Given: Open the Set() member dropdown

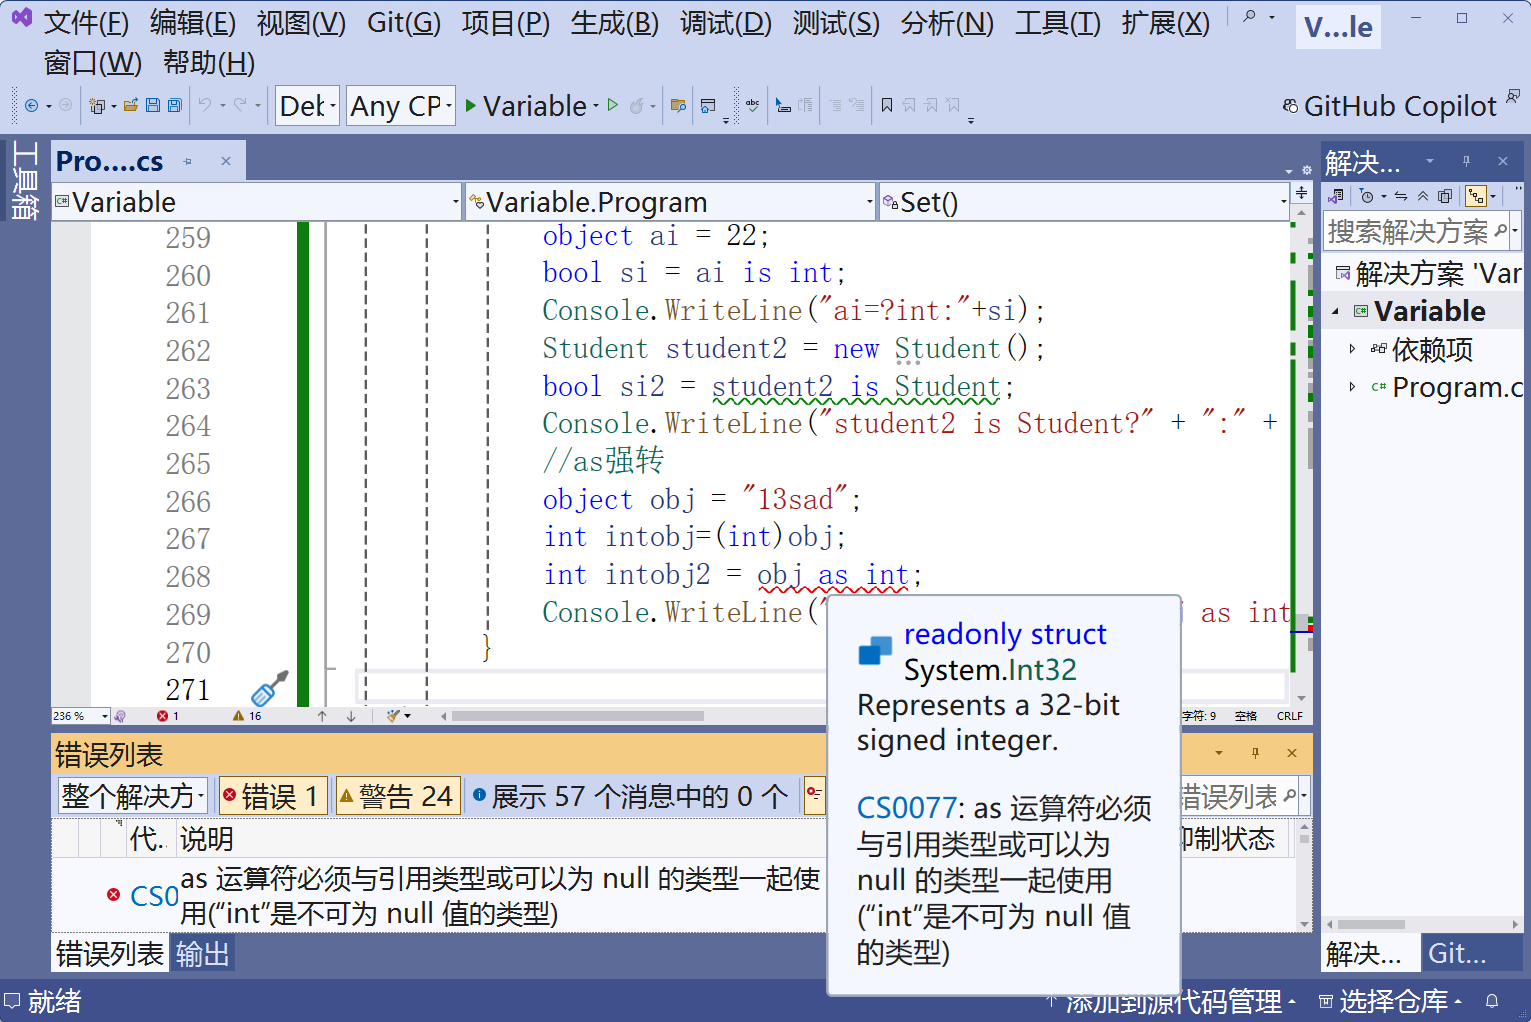Looking at the screenshot, I should pos(1085,202).
